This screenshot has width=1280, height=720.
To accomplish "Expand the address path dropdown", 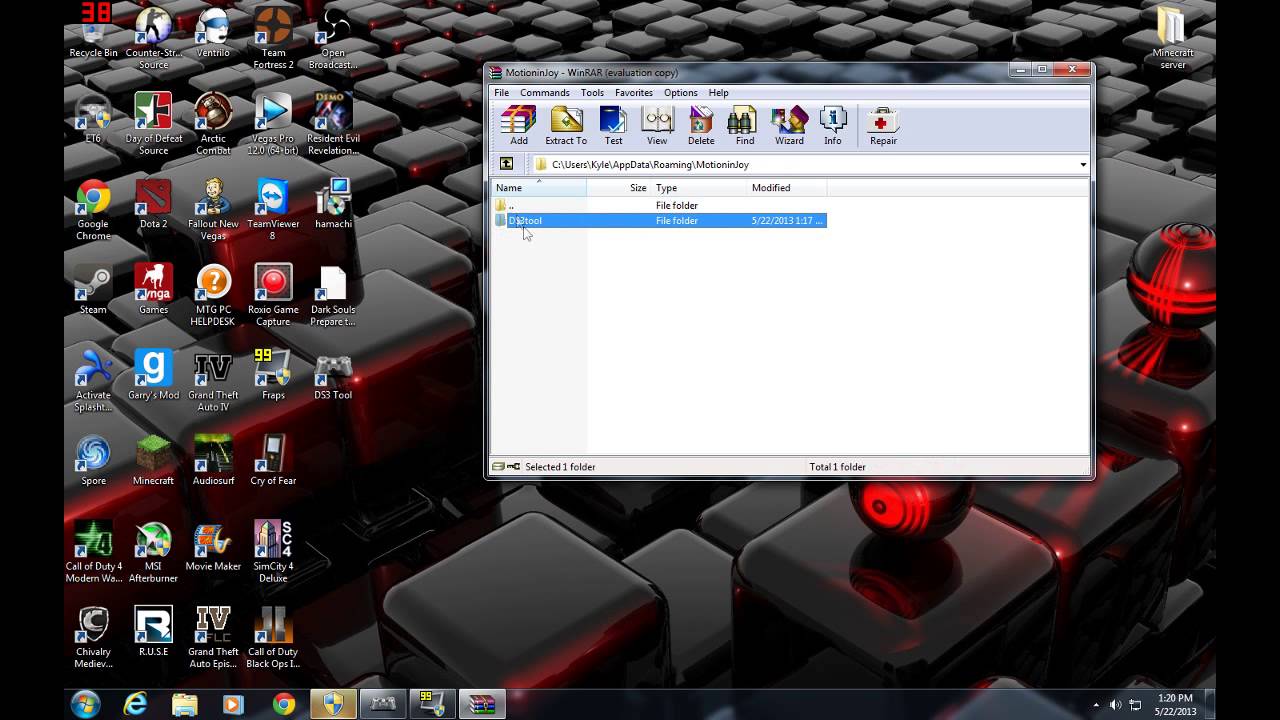I will (1083, 165).
